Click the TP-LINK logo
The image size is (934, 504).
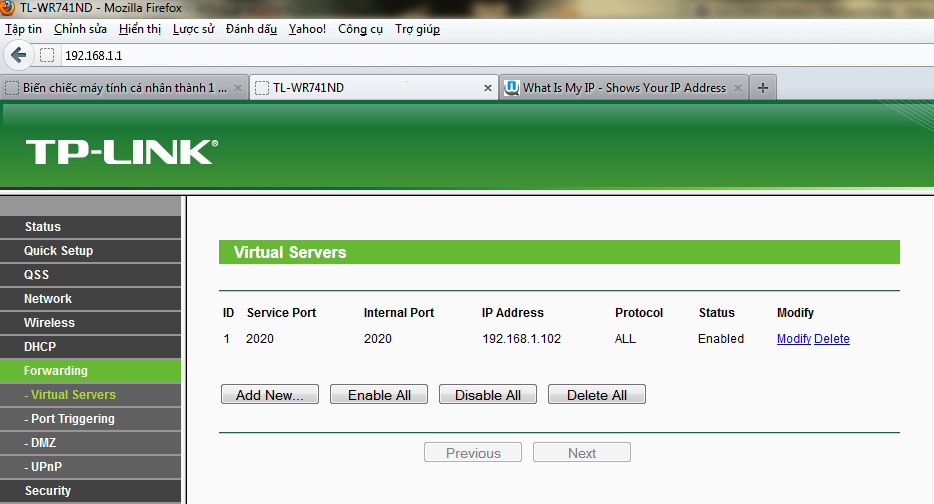tap(122, 152)
